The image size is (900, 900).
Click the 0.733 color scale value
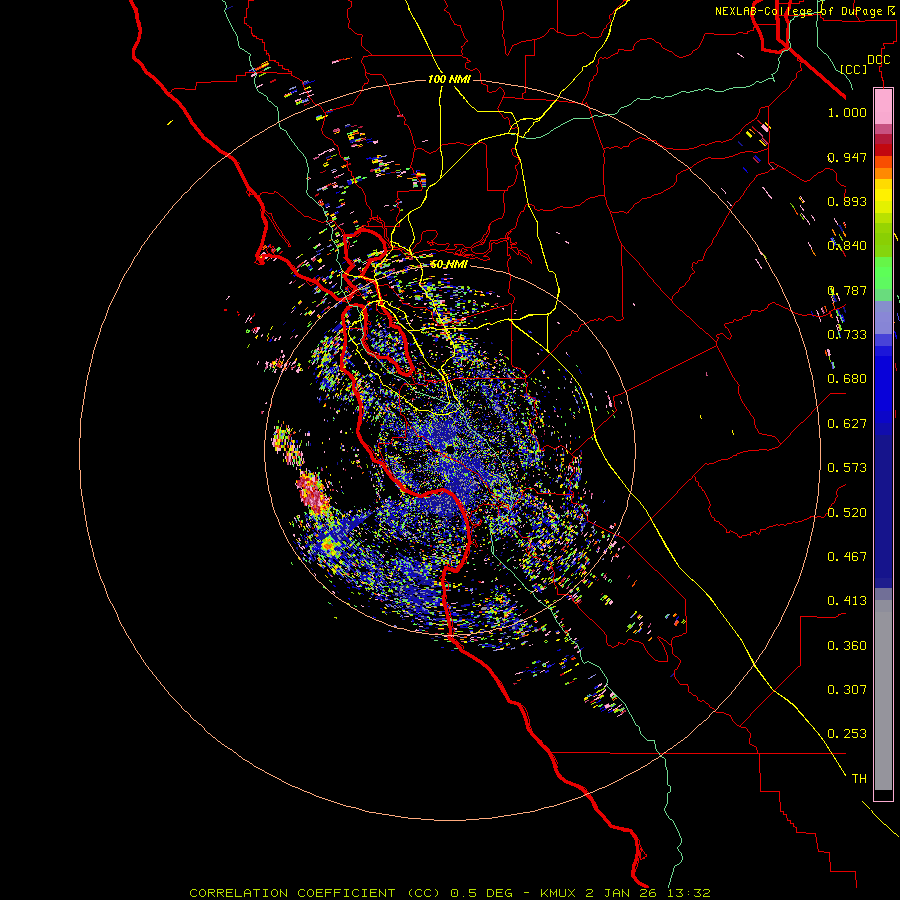pos(847,335)
